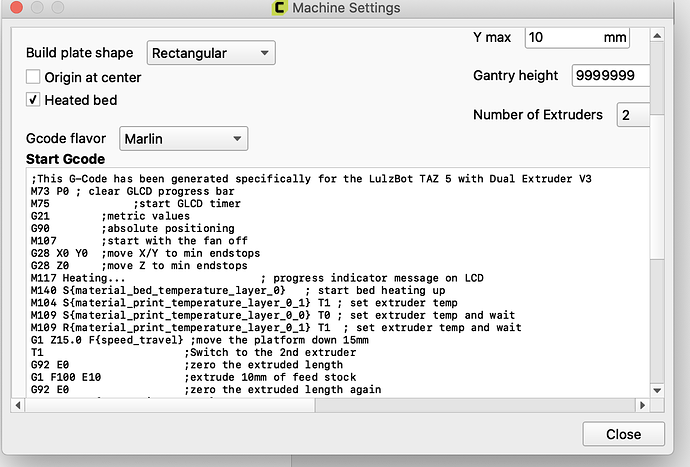Click the dialog's vertical scroll up arrow
The width and height of the screenshot is (690, 467).
point(657,36)
